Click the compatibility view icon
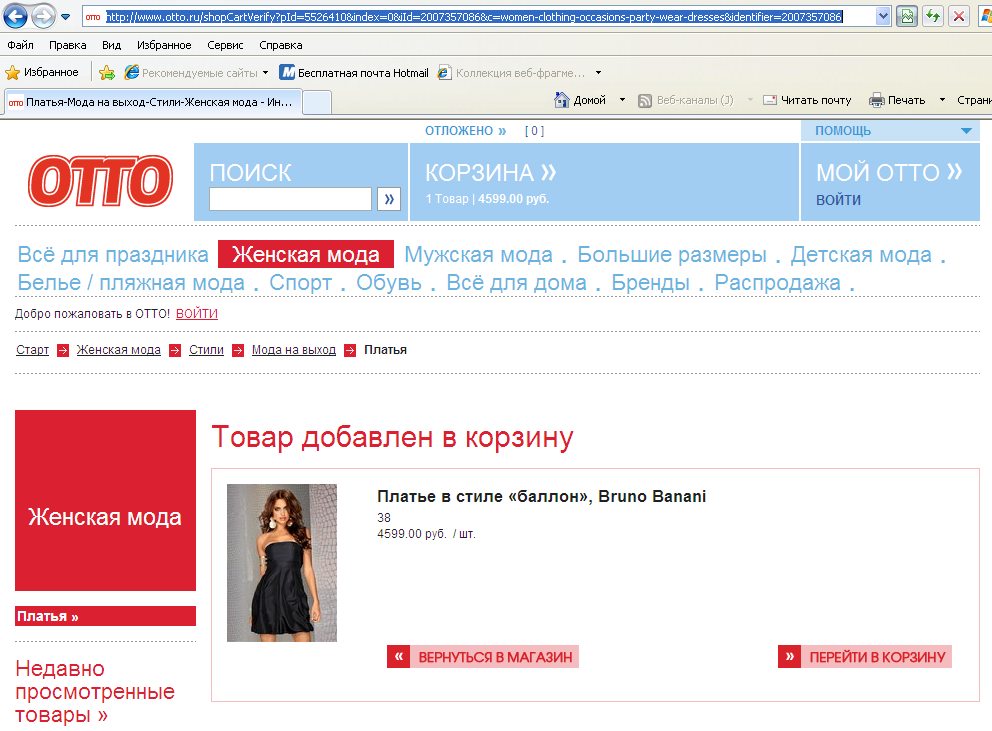 click(907, 17)
